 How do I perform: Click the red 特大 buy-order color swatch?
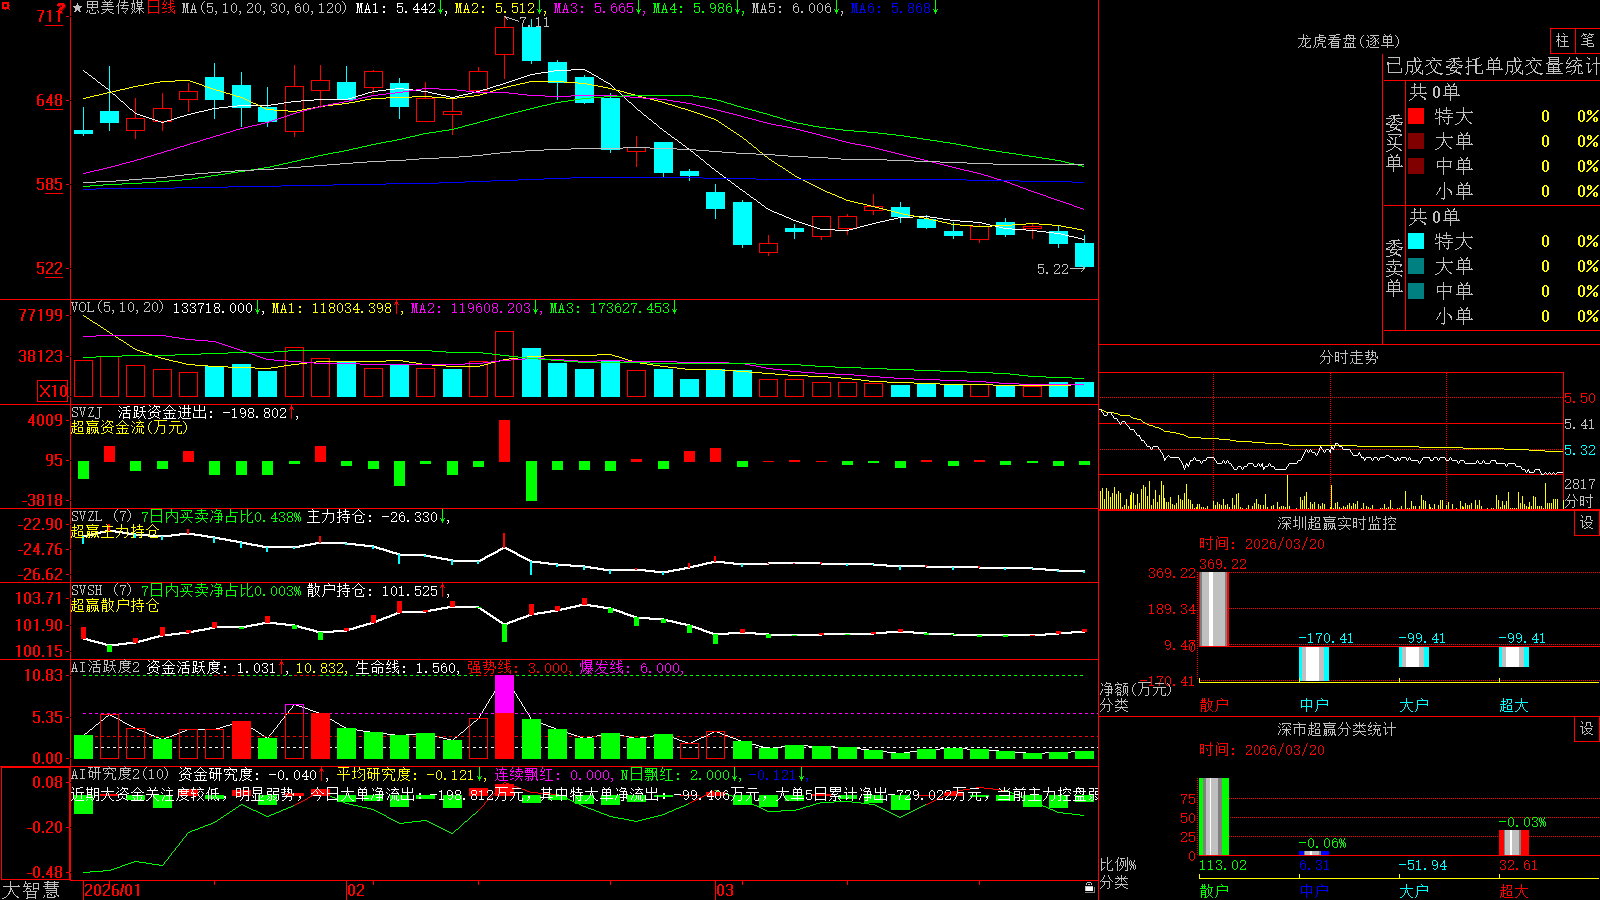click(1416, 116)
